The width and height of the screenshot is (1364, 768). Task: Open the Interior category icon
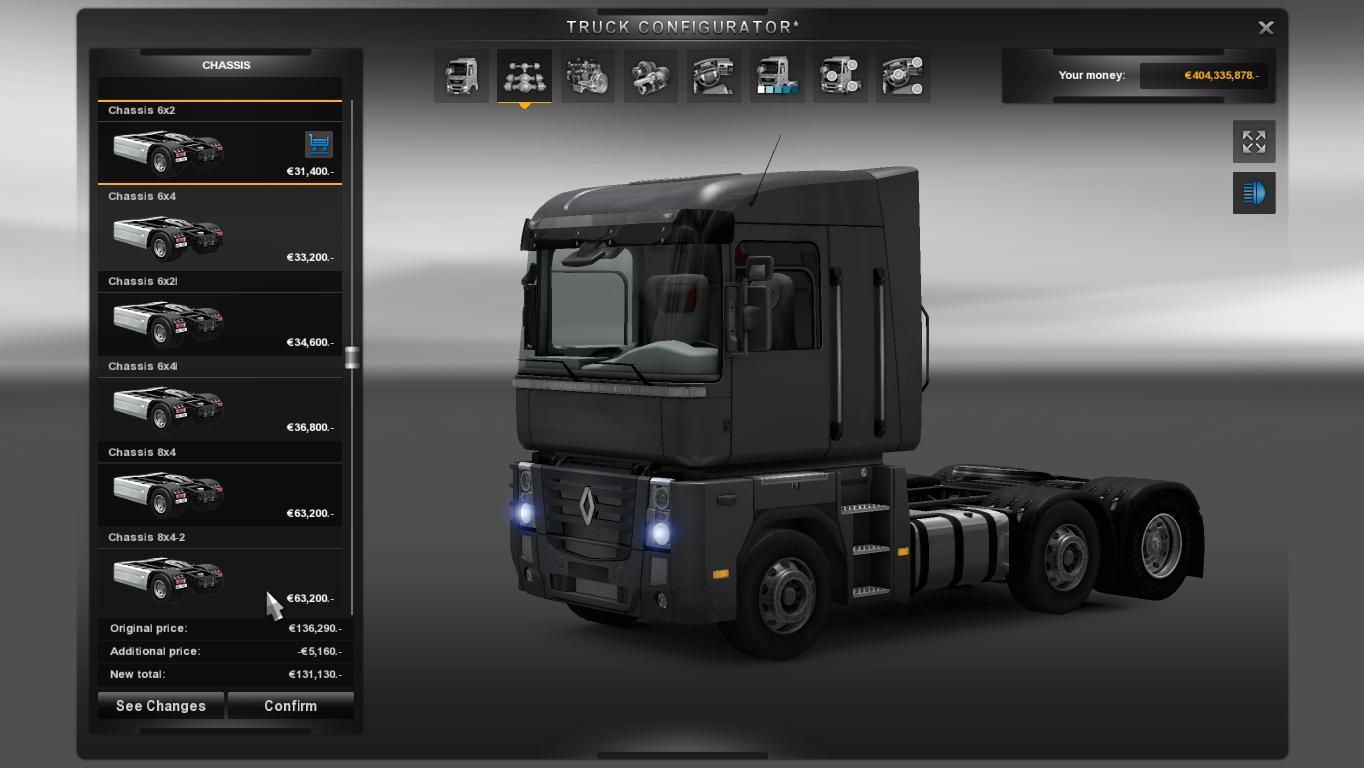point(713,76)
